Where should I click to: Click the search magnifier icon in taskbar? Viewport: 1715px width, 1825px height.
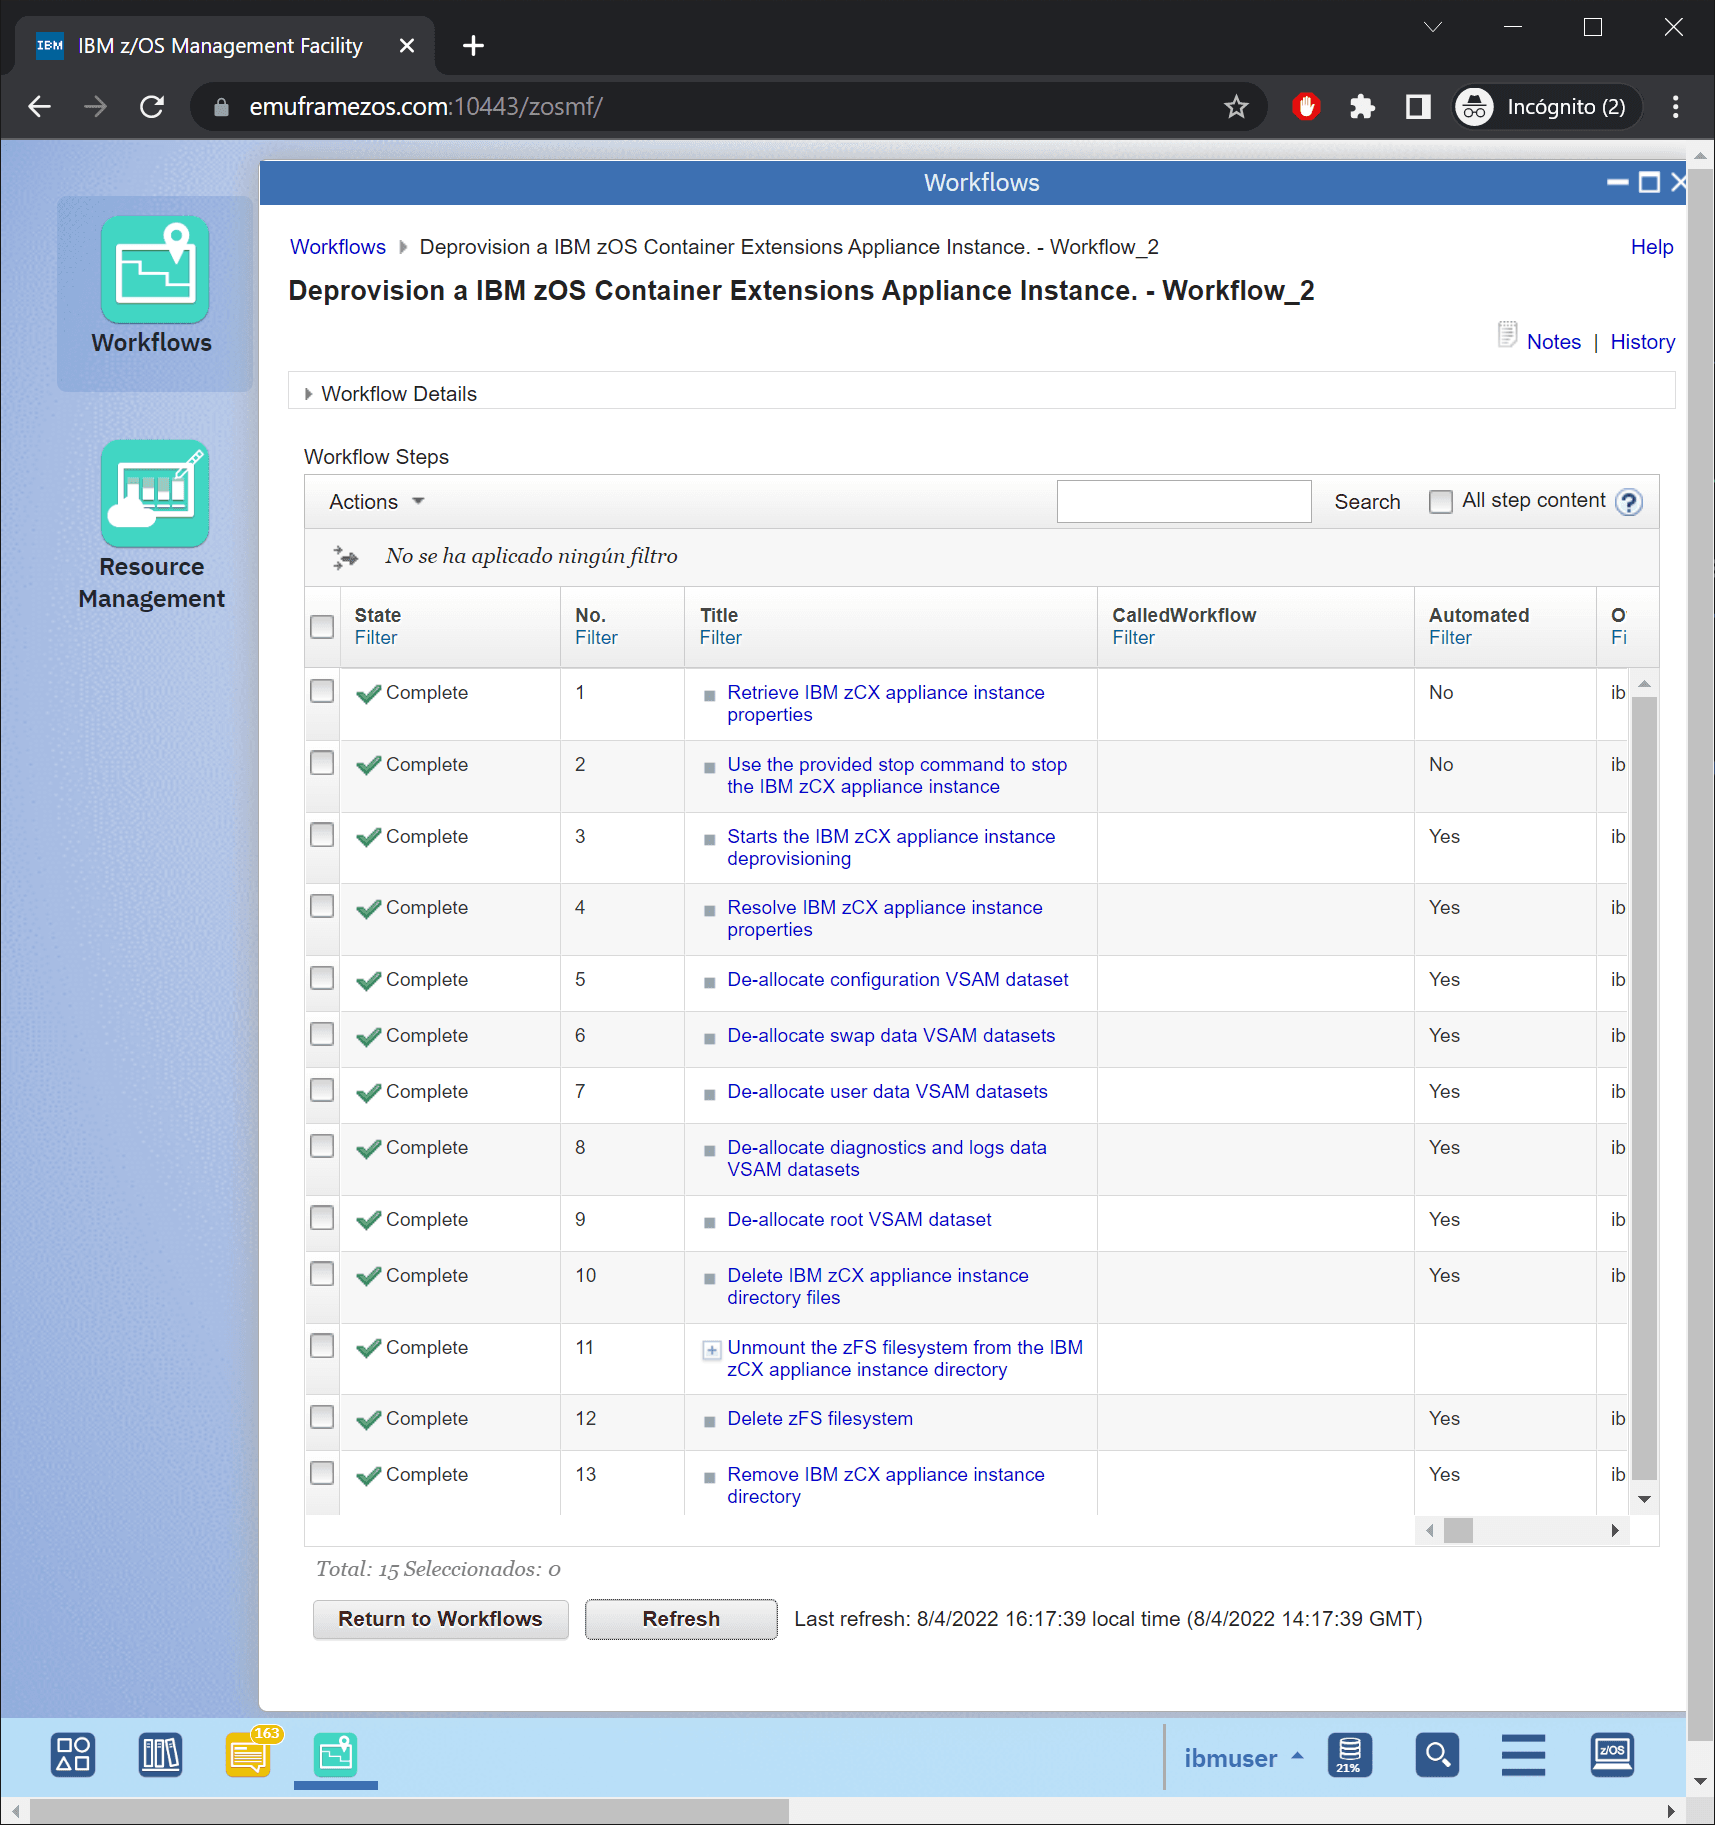1436,1755
